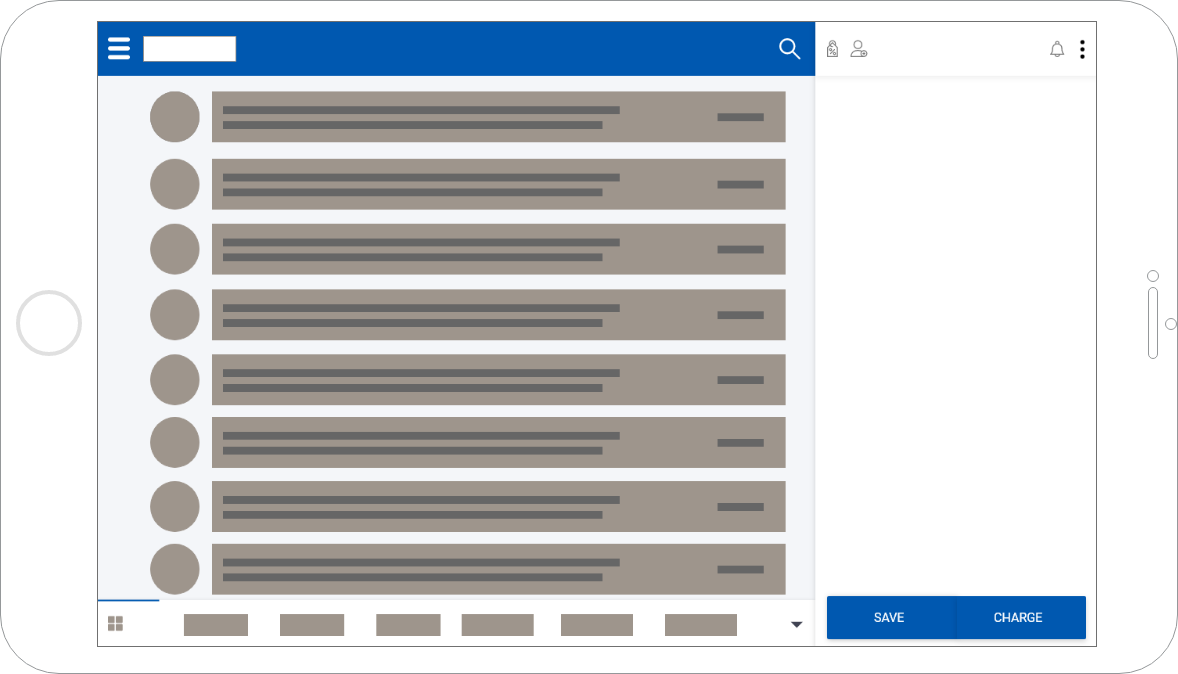The image size is (1178, 674).
Task: Switch to the last placeholder category tab
Action: (x=700, y=625)
